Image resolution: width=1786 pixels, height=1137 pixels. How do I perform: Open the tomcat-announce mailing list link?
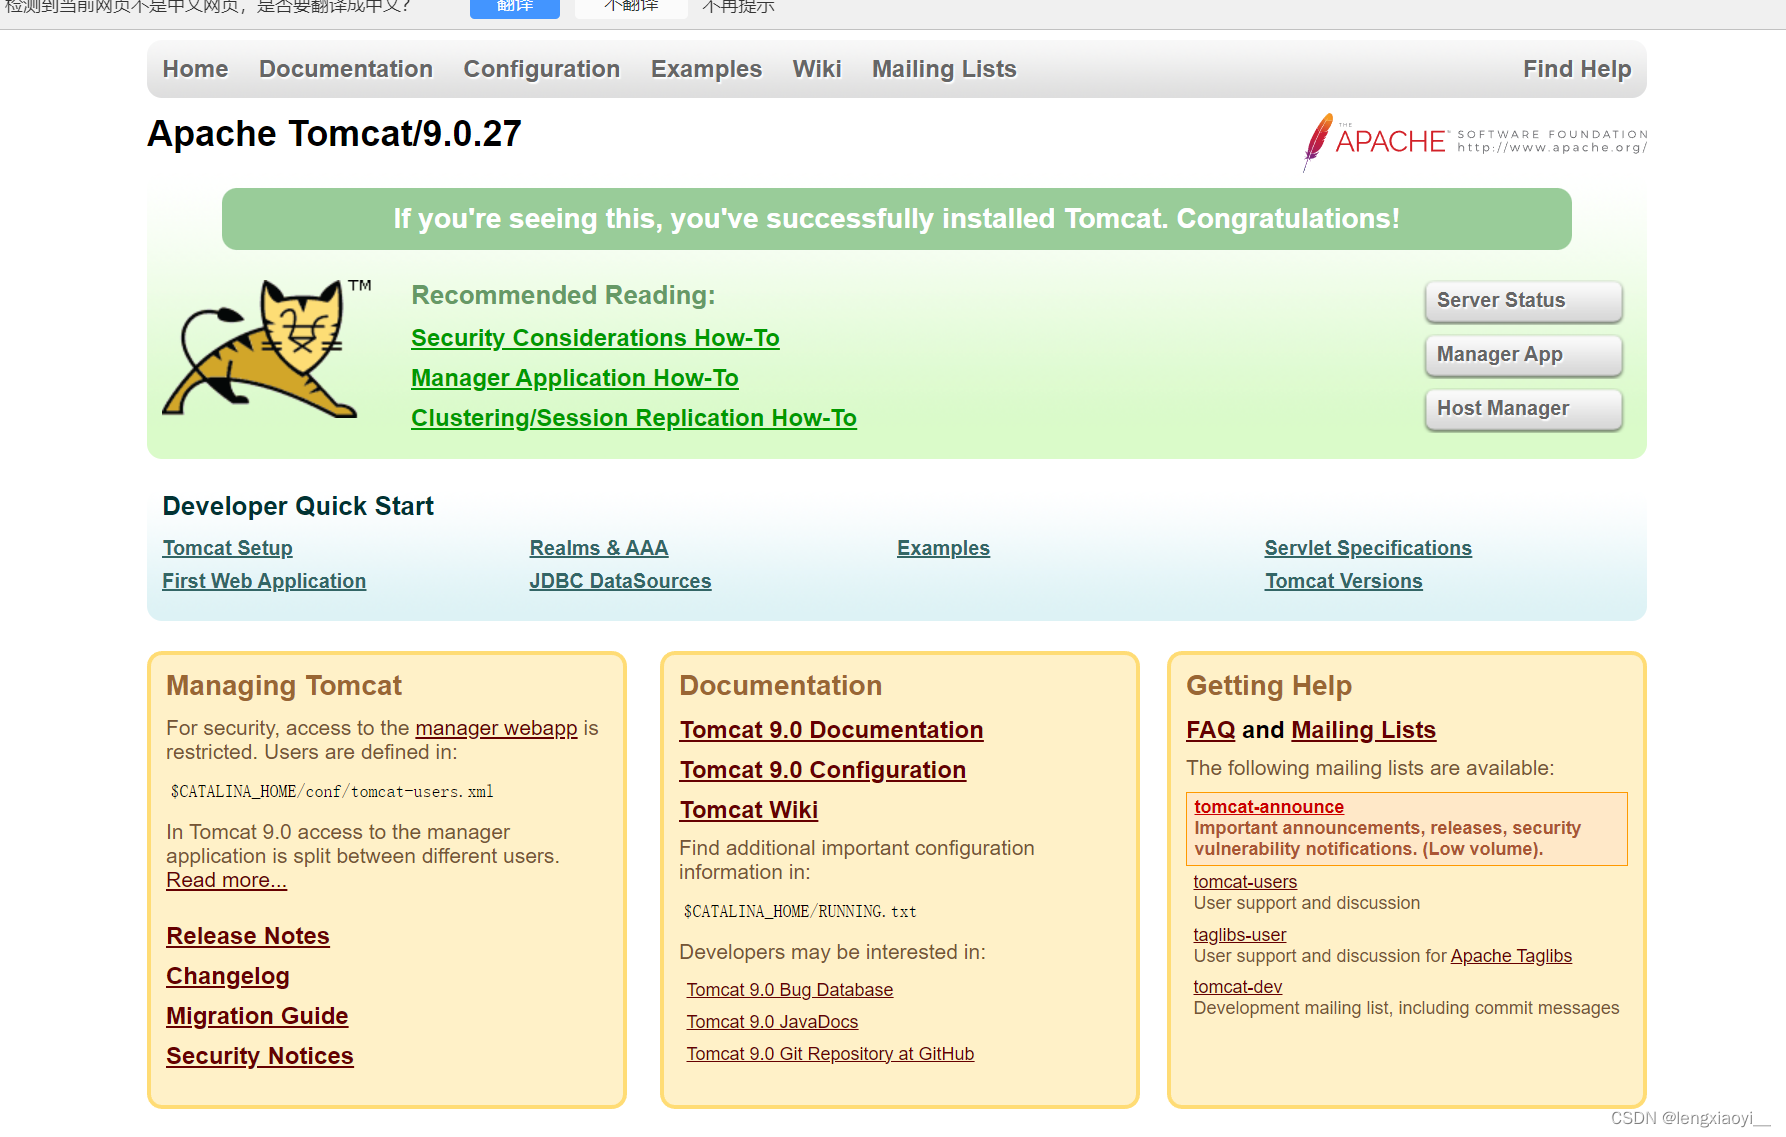click(1269, 807)
